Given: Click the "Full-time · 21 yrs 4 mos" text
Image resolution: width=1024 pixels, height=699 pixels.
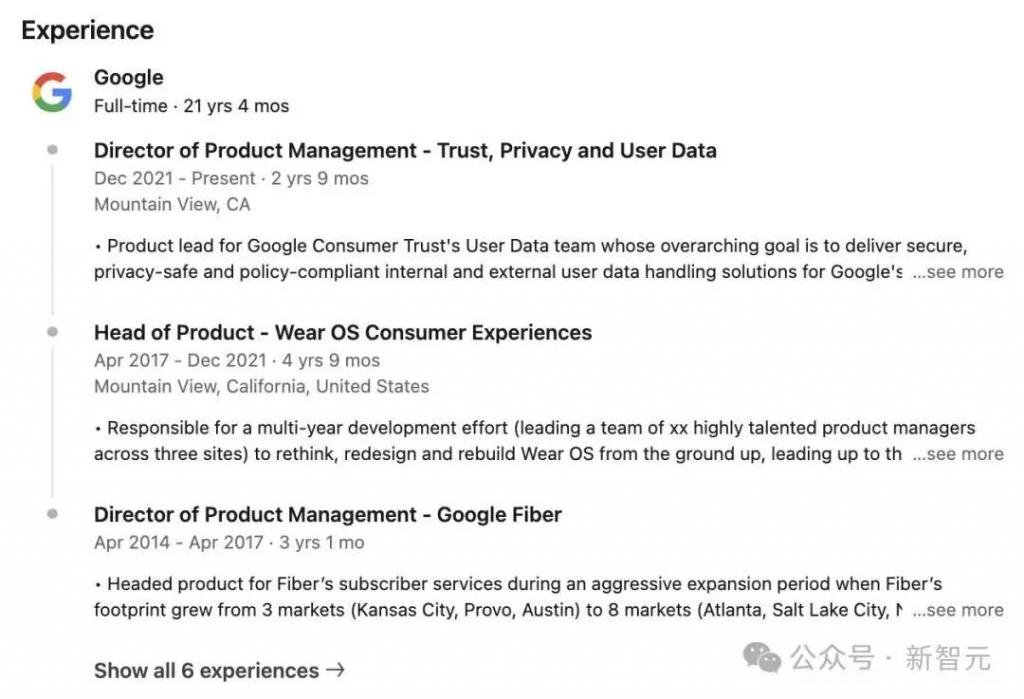Looking at the screenshot, I should (192, 106).
